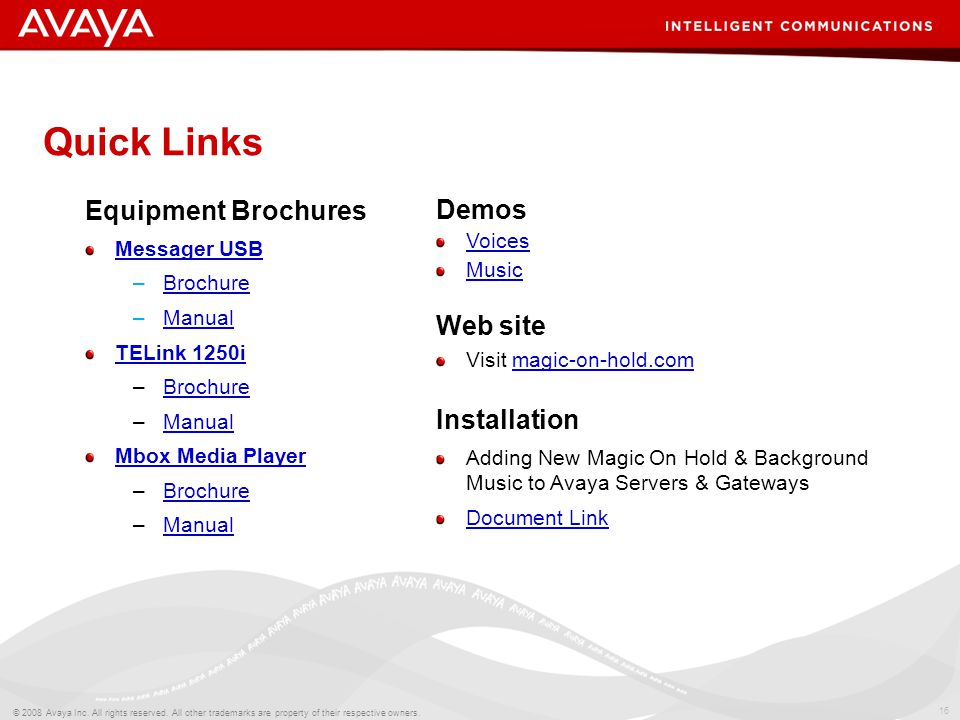
Task: Open Manual link under Mbox Media Player
Action: pyautogui.click(x=198, y=525)
